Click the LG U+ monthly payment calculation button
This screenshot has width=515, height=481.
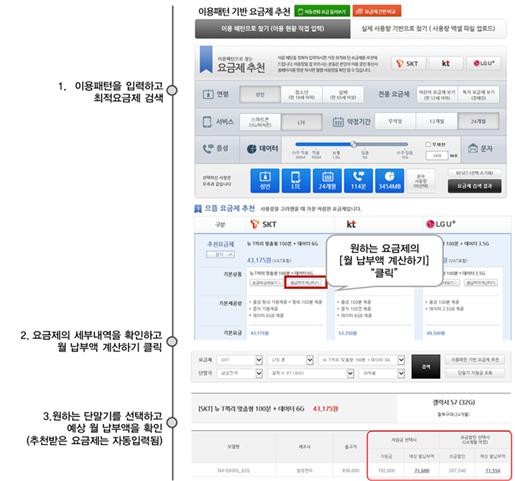(481, 283)
